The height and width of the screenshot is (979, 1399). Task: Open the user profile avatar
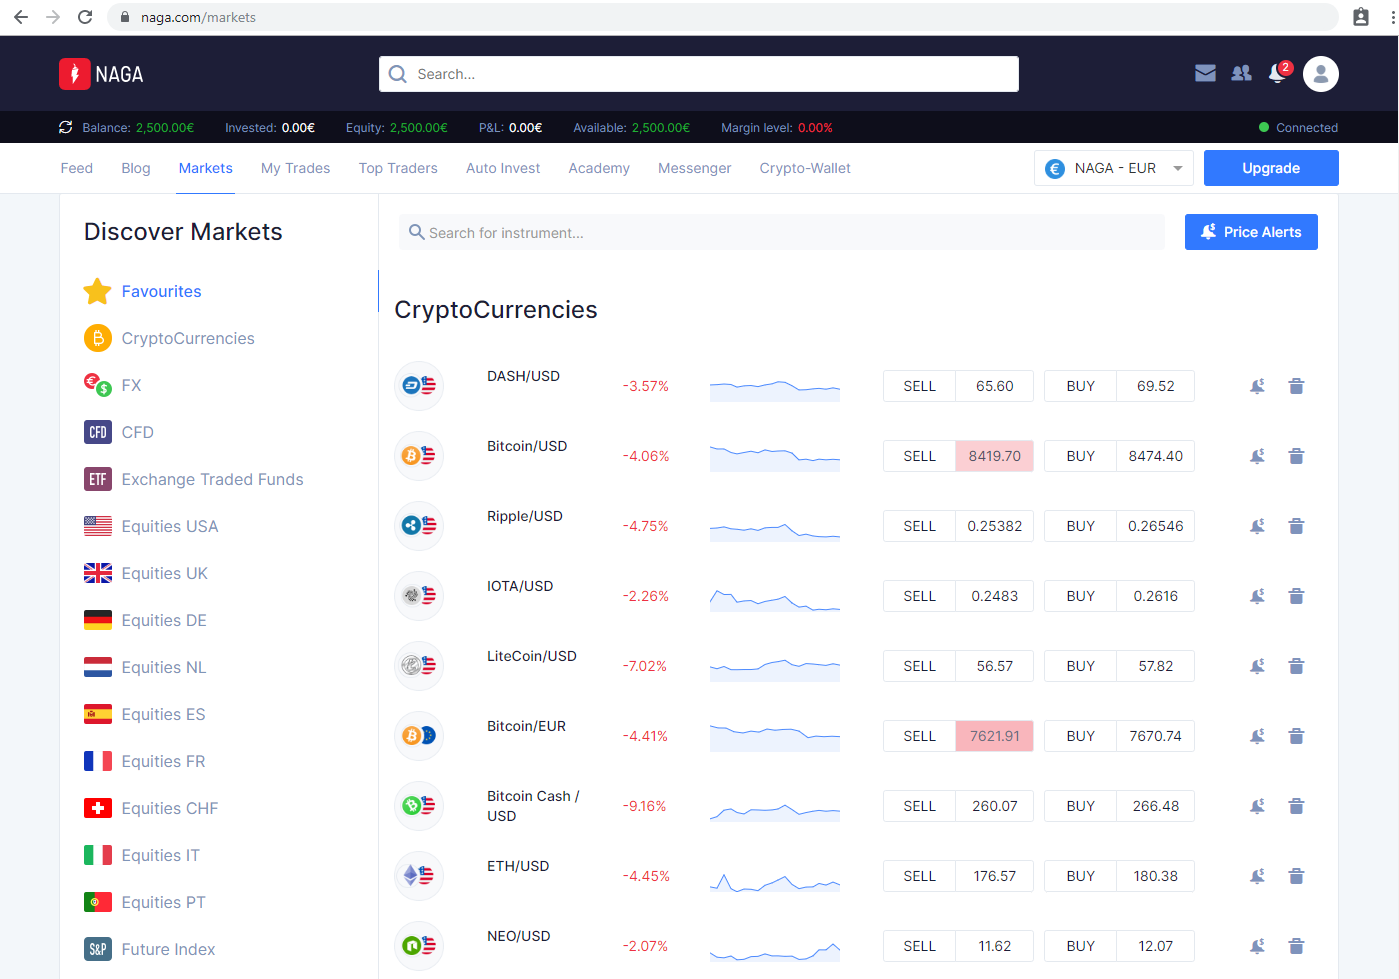point(1321,74)
